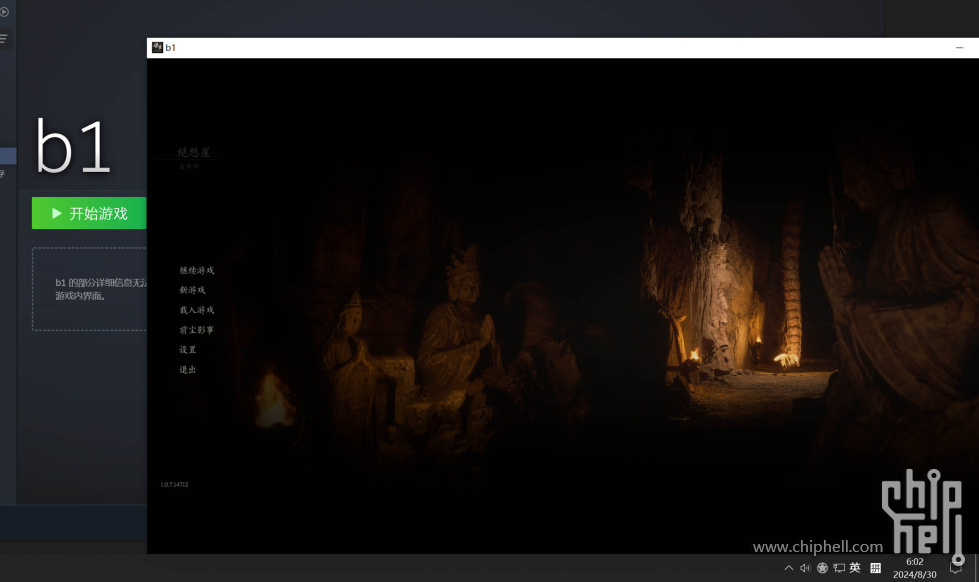Click the circular play icon in Steam sidebar

click(x=4, y=12)
